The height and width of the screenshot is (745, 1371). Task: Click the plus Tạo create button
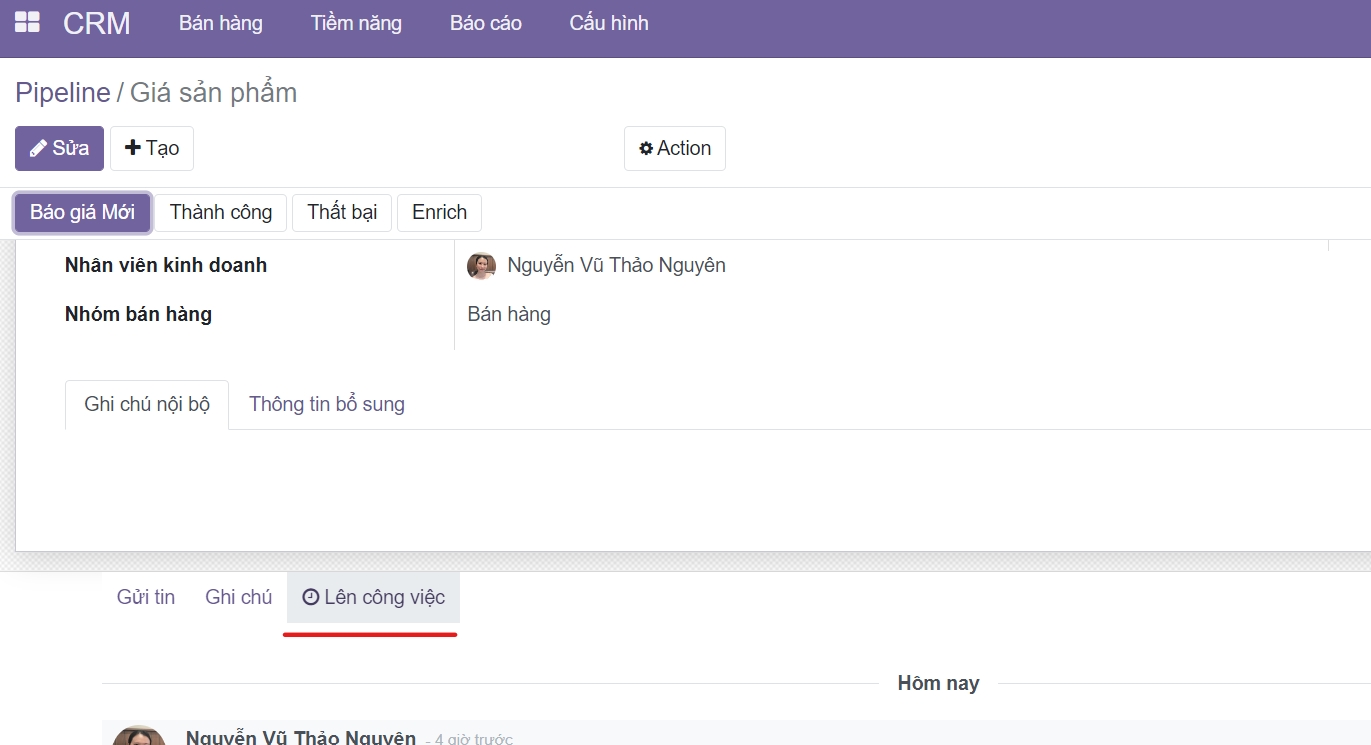[152, 148]
